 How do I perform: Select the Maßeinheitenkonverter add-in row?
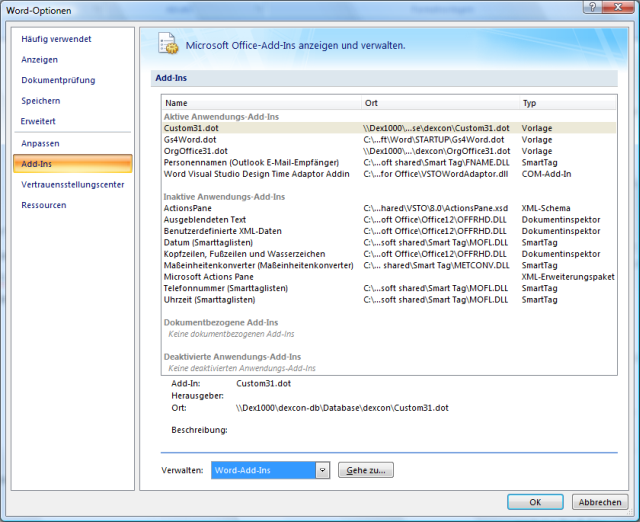(389, 265)
